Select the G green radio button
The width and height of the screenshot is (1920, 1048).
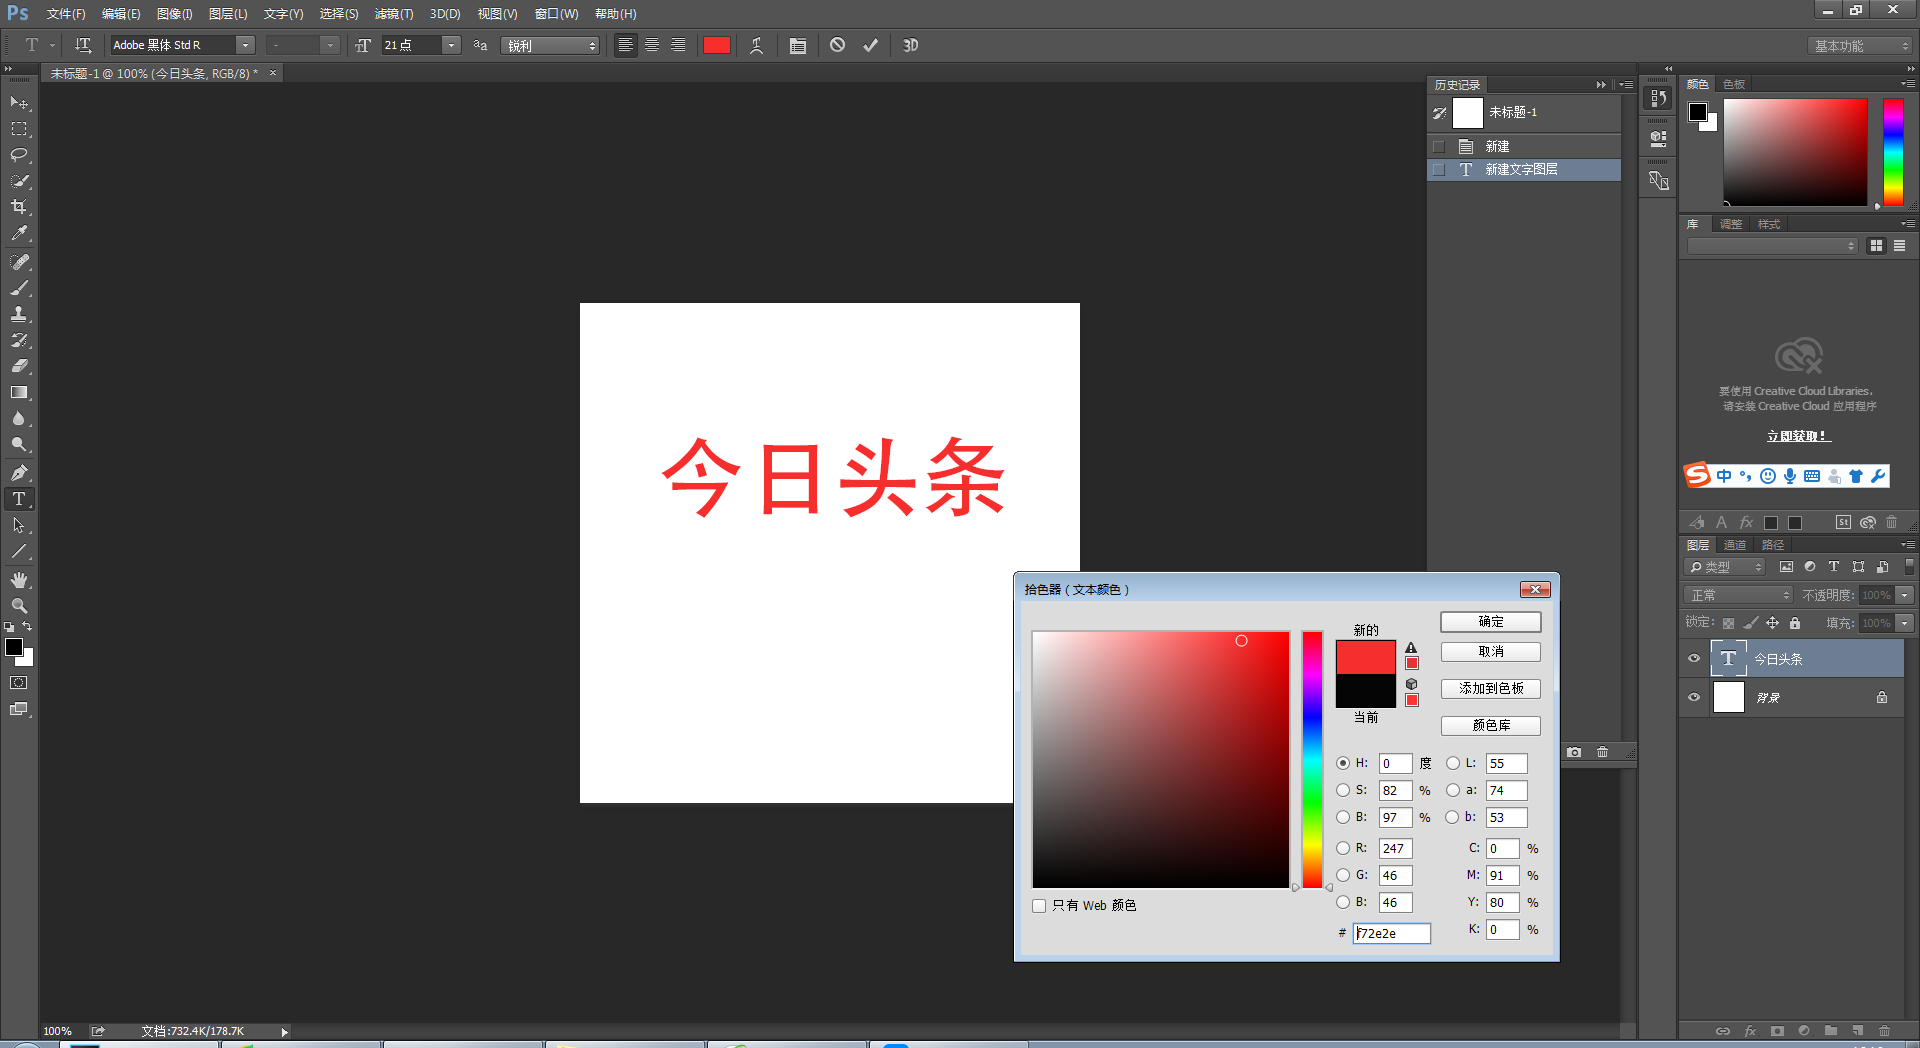1343,875
